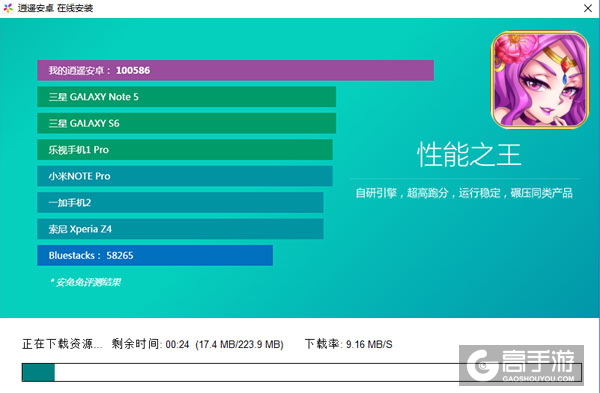
Task: Select the 我的逍遥安卓 100586 score bar
Action: coord(235,70)
